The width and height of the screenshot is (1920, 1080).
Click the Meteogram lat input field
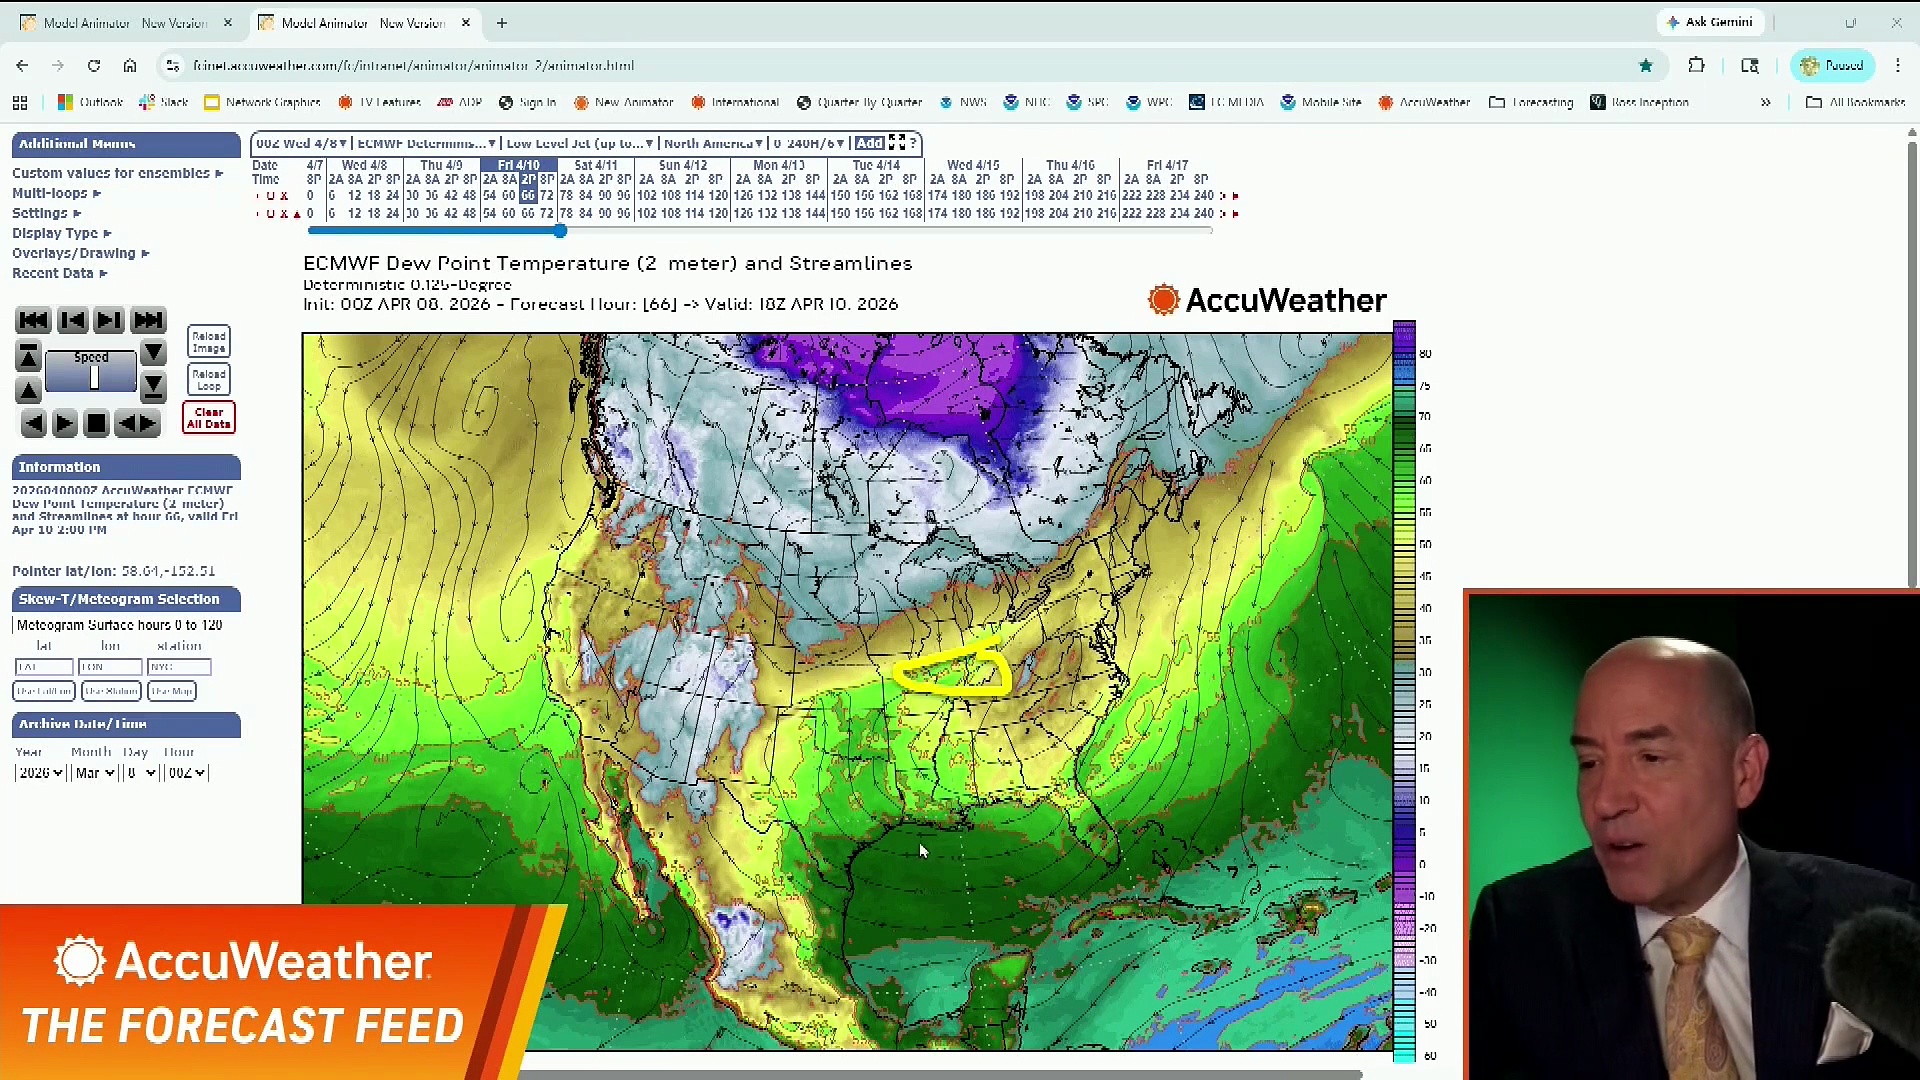44,667
